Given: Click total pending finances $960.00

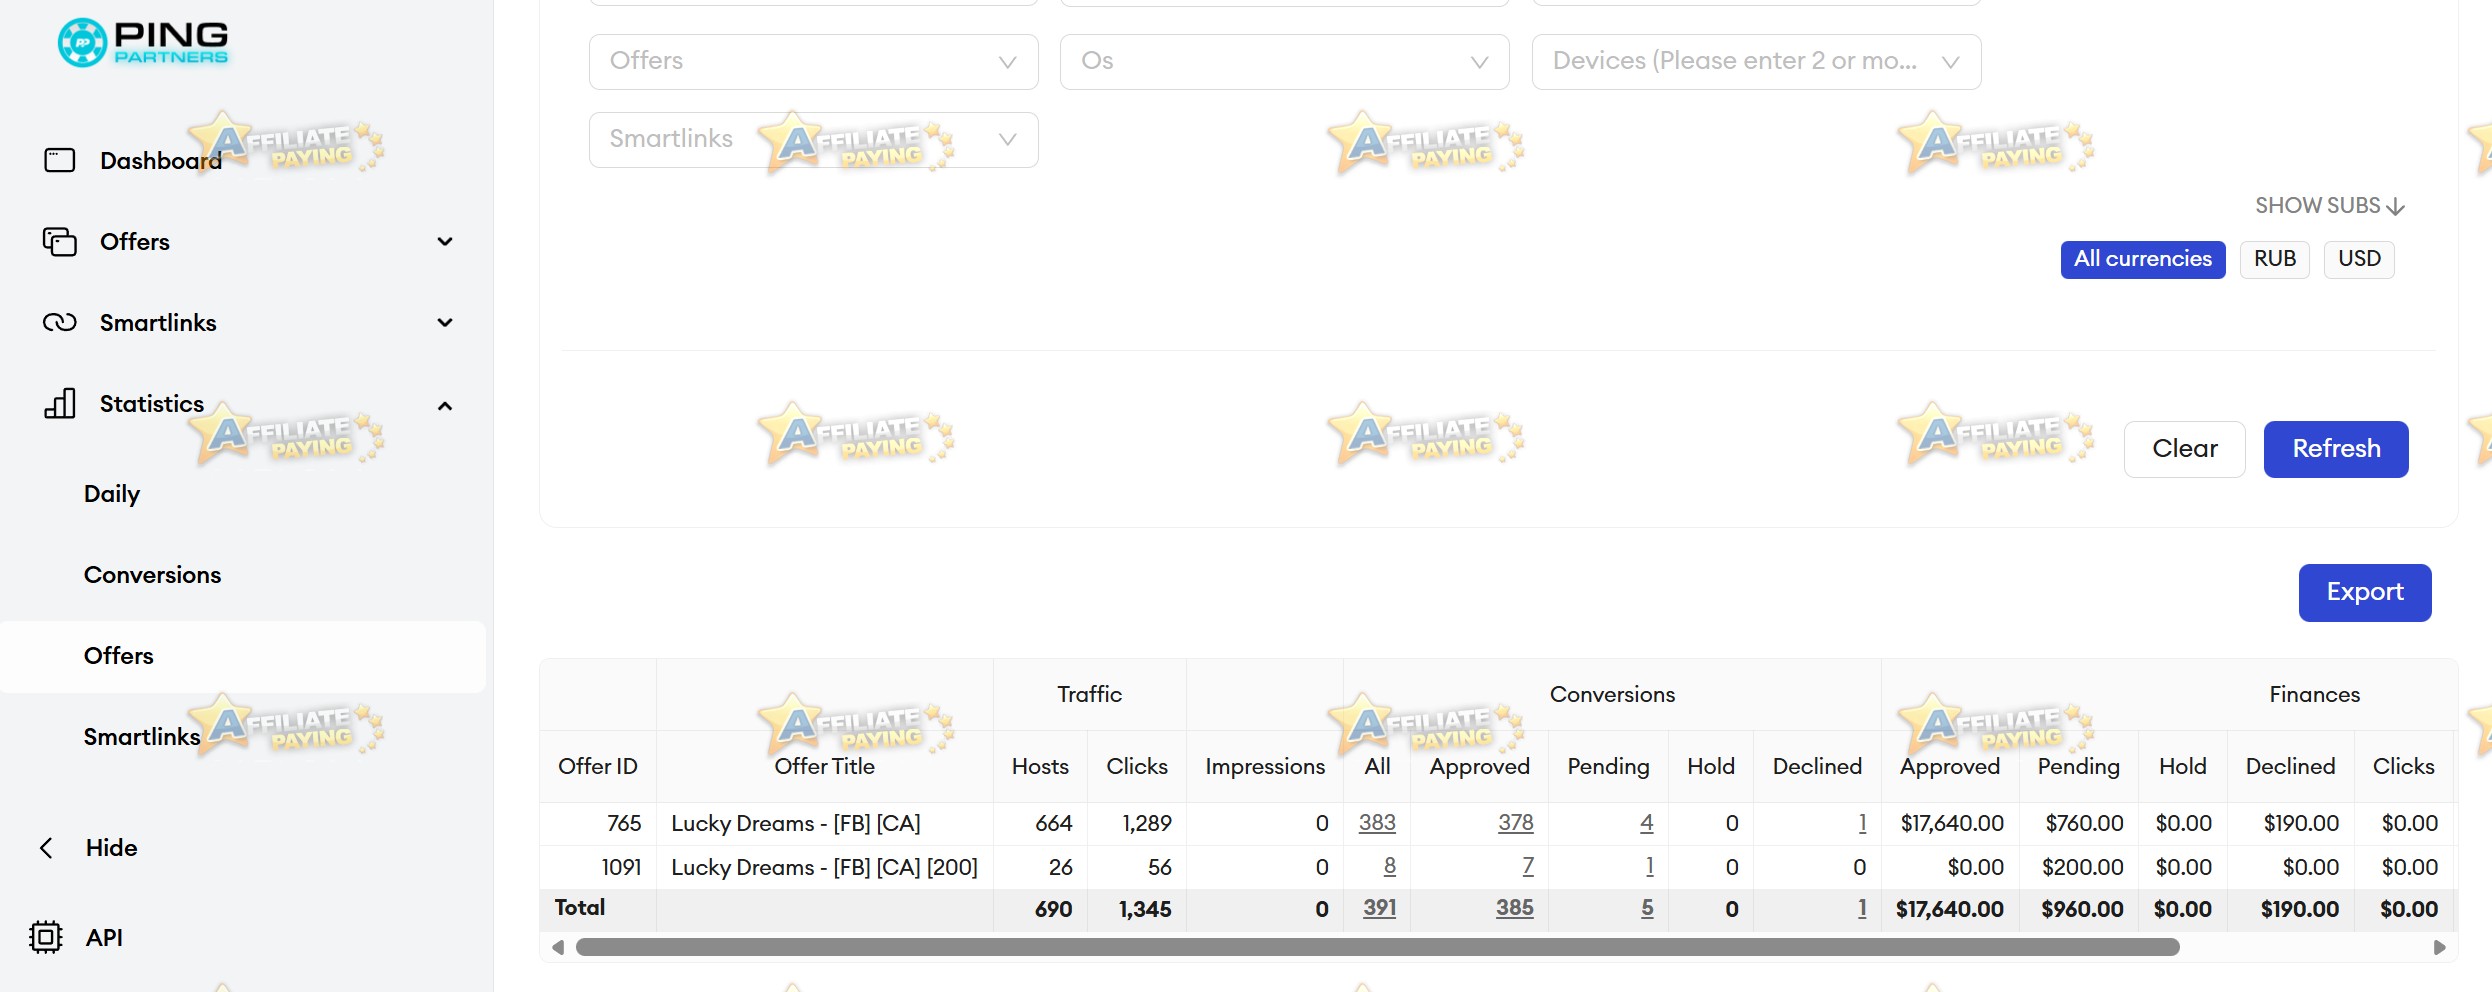Looking at the screenshot, I should [2082, 910].
